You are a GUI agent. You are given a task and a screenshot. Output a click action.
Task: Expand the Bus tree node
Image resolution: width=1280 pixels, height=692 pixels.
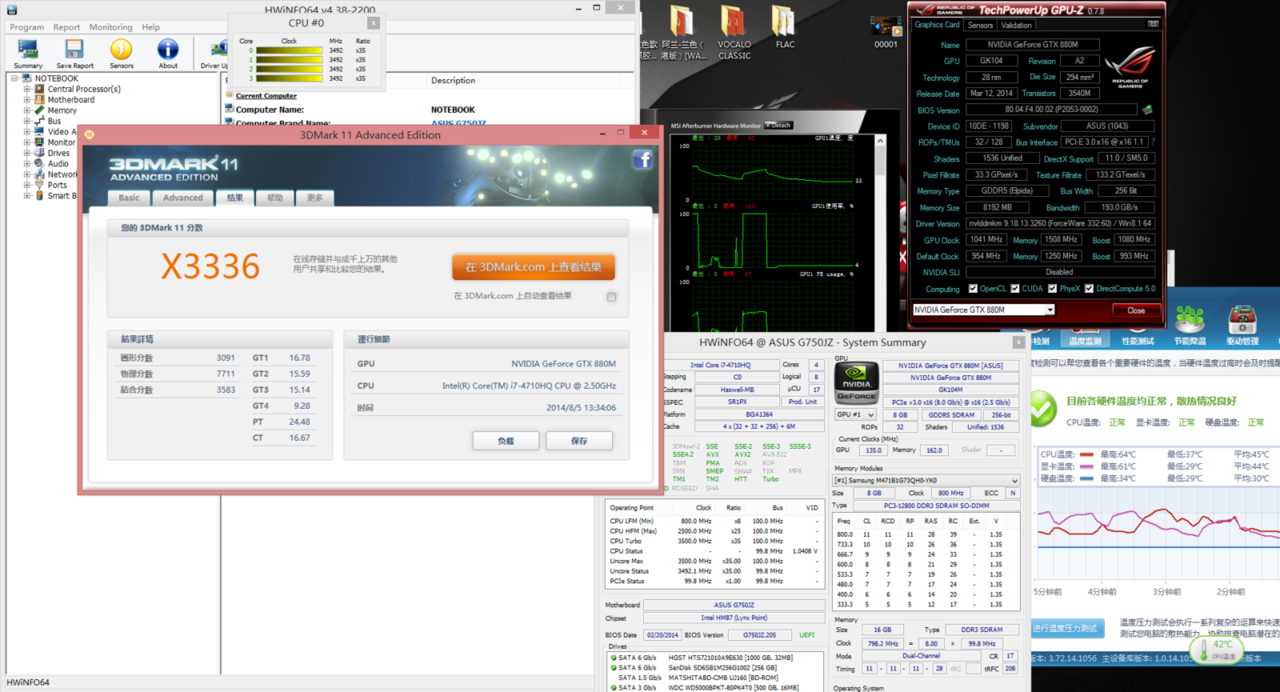pos(27,121)
